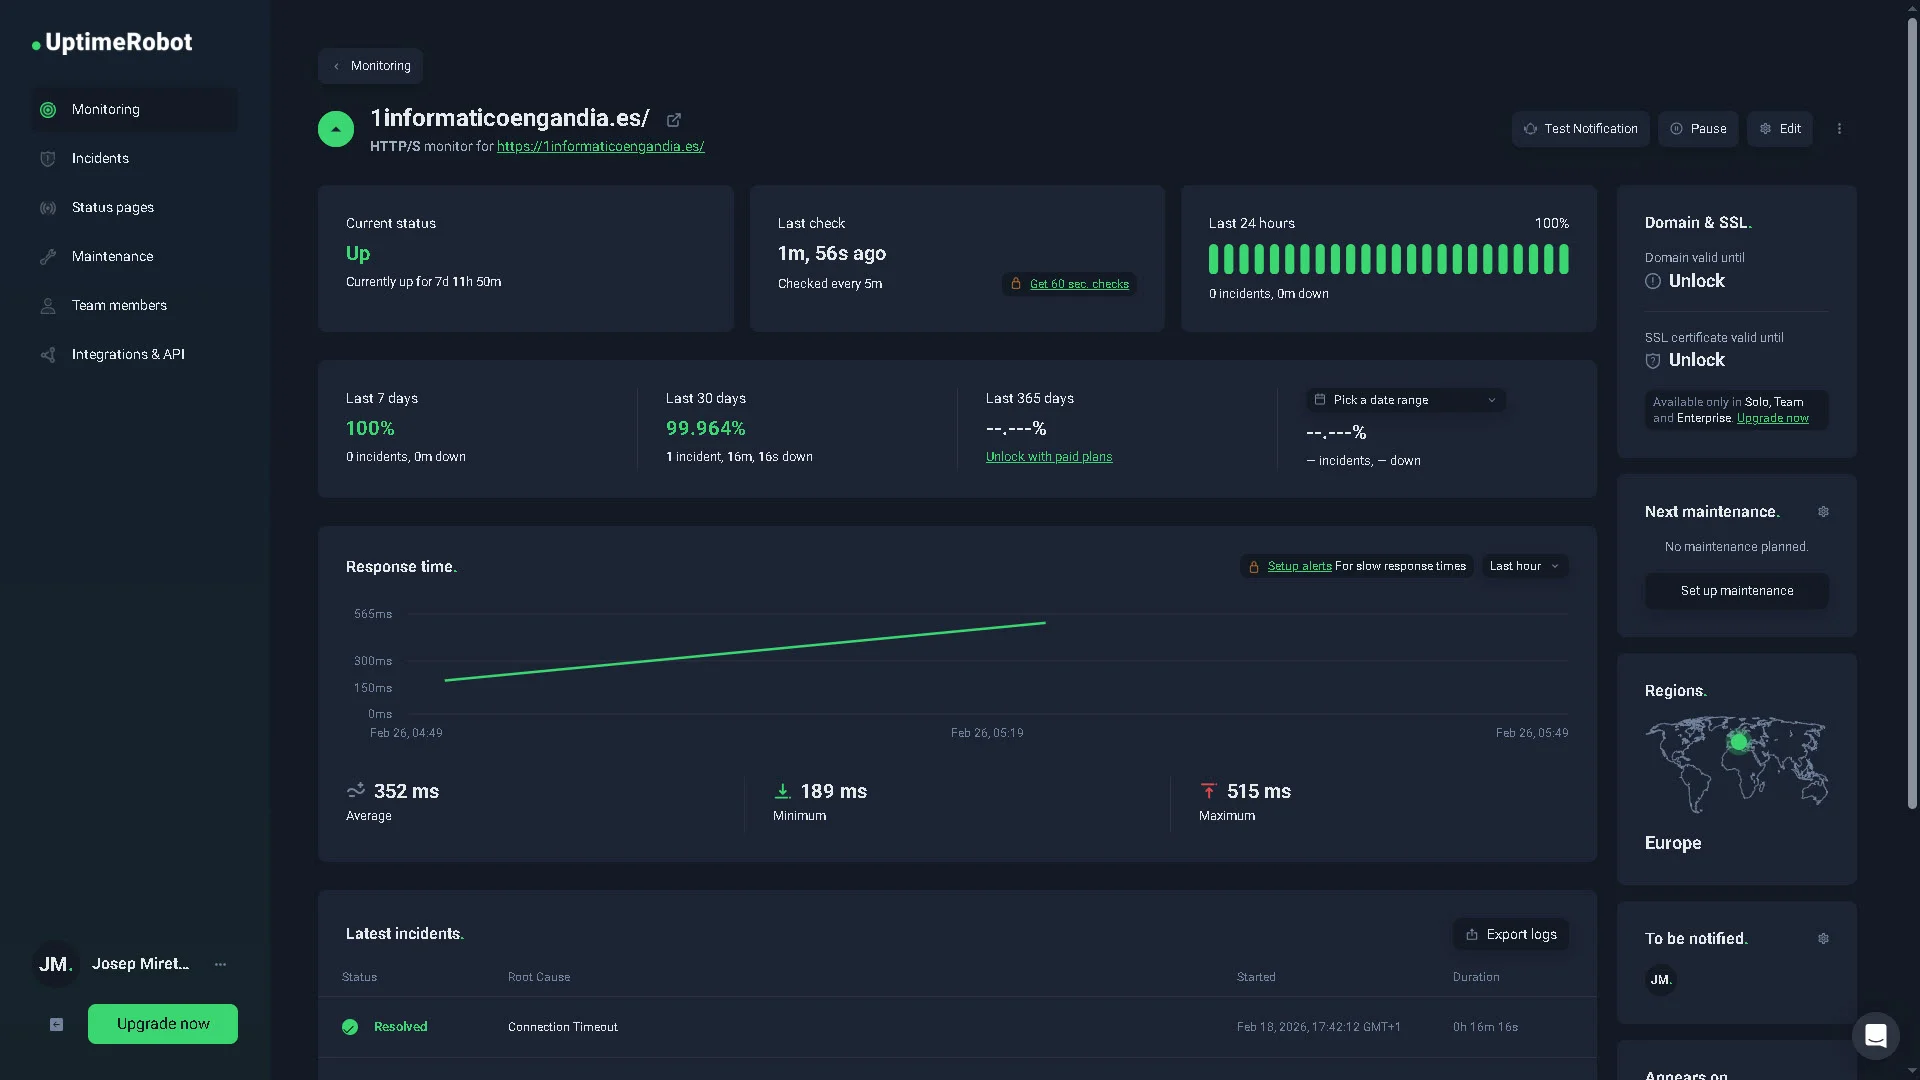Open account menu via three dots beside Josep Miret

[x=220, y=965]
